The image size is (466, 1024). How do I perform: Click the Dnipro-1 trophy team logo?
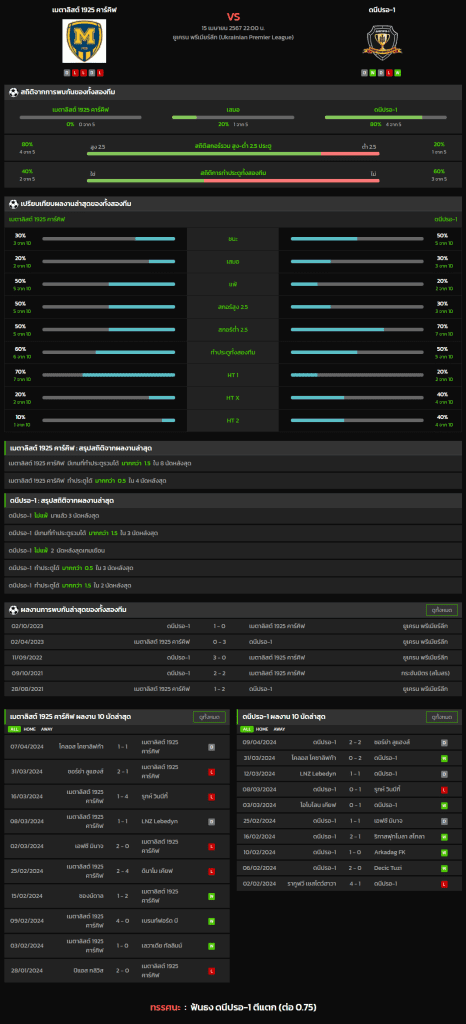[x=382, y=41]
